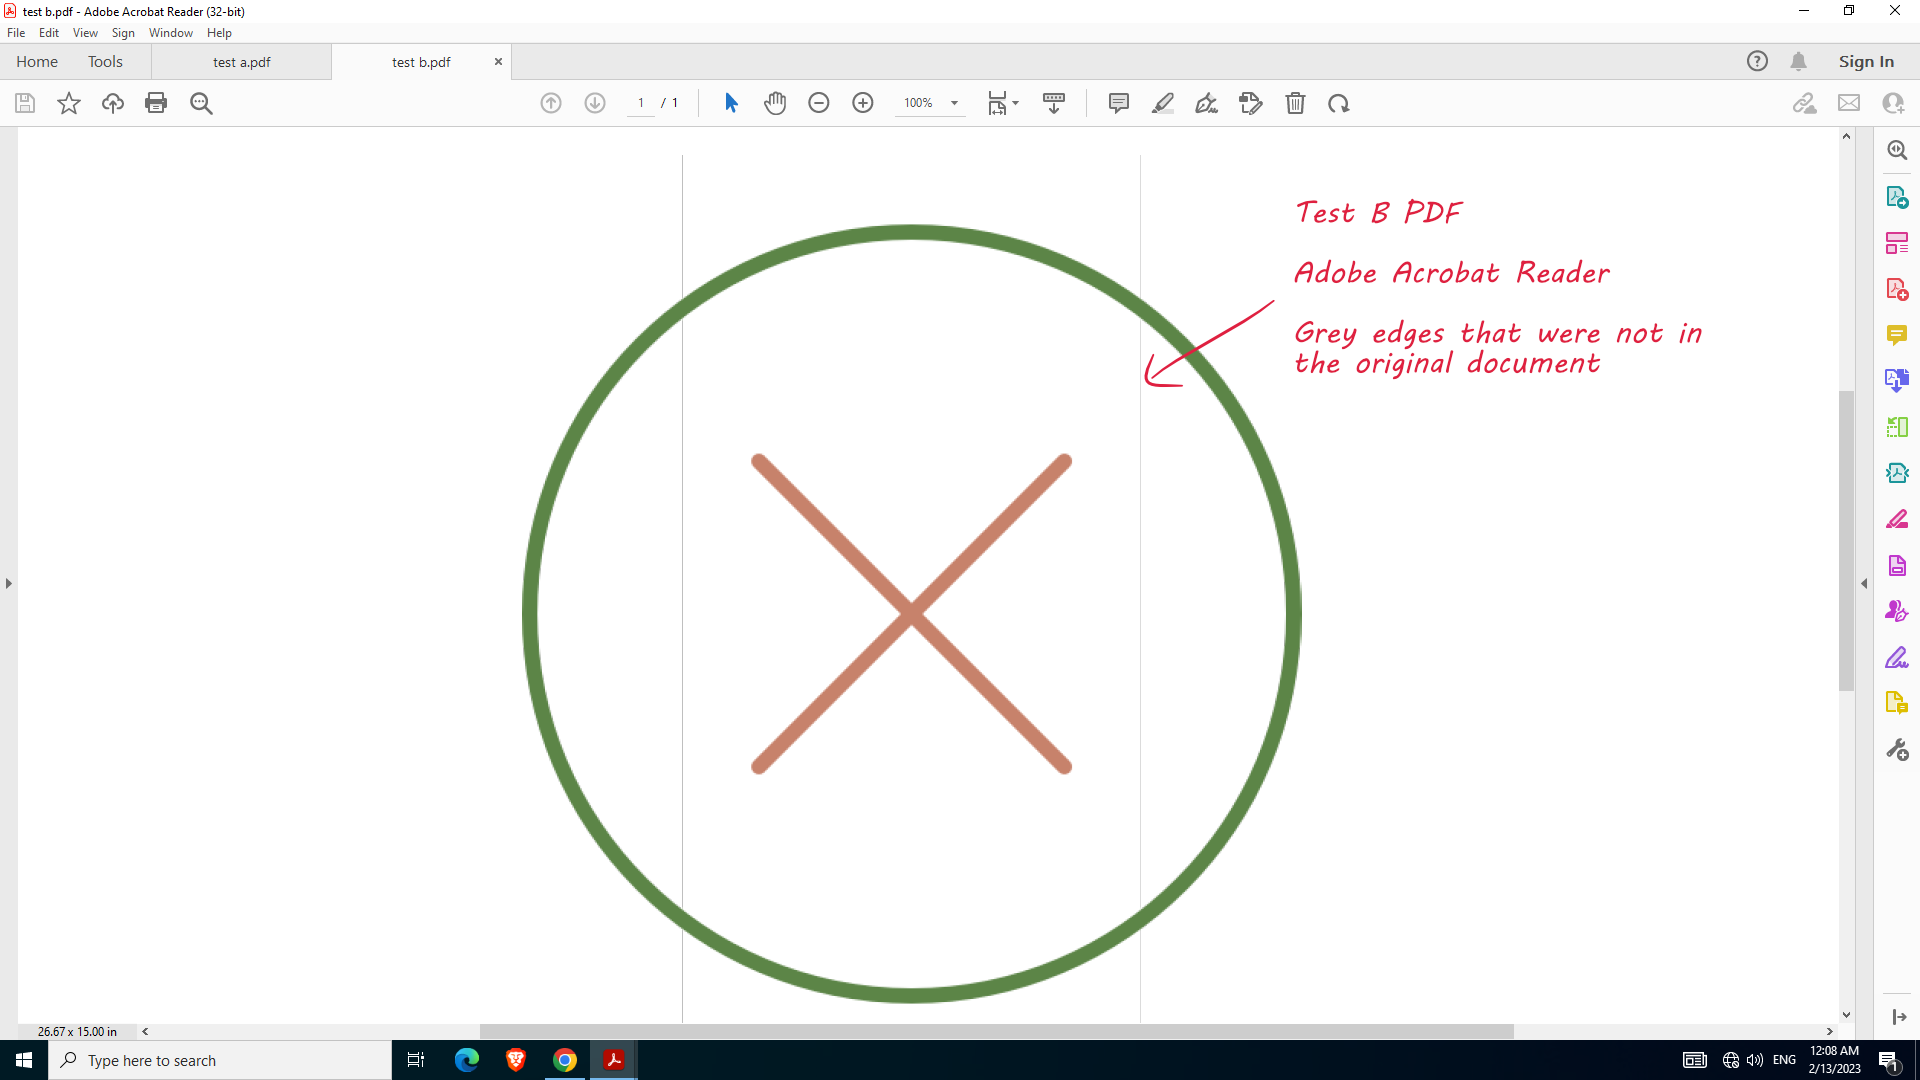Screen dimensions: 1920x1080
Task: Rotate the page view
Action: (1339, 103)
